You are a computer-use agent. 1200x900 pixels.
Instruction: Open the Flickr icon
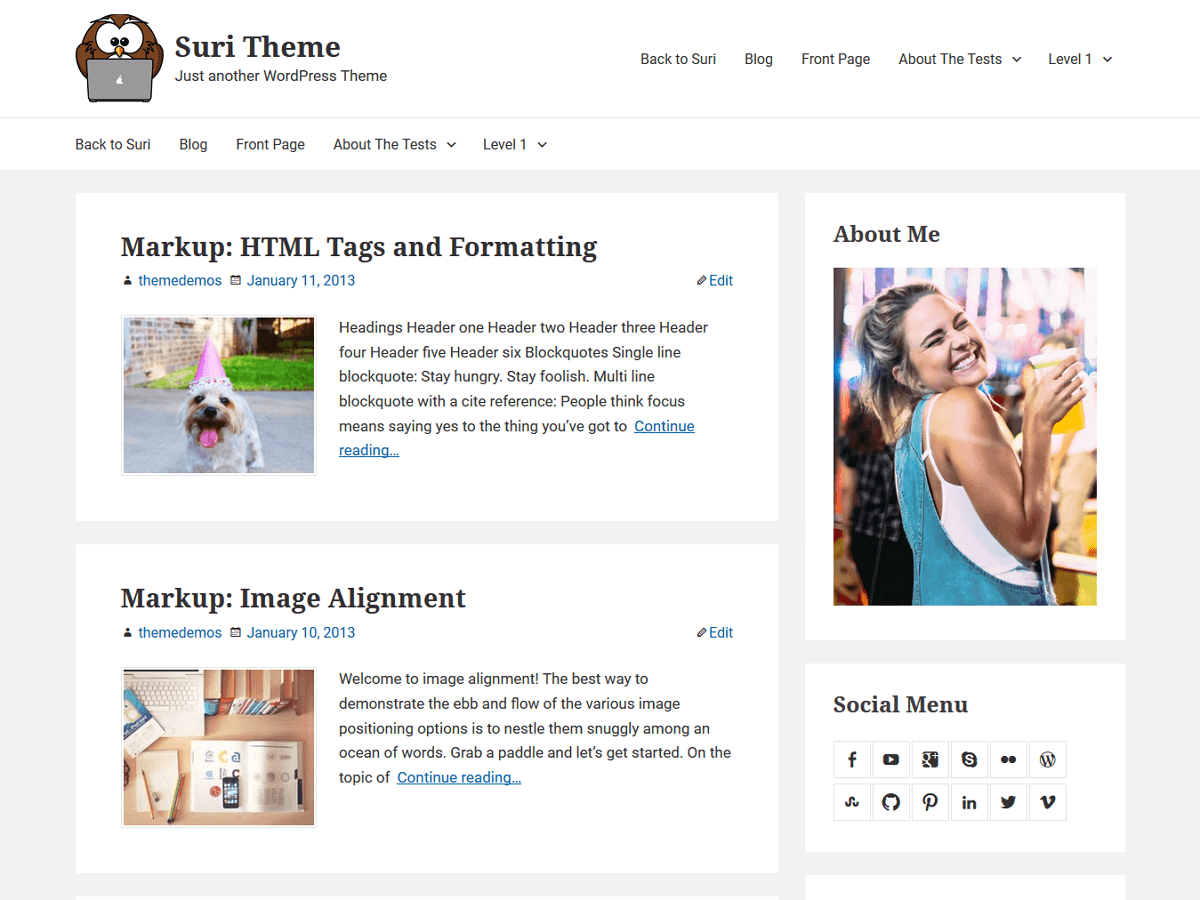click(x=1008, y=759)
